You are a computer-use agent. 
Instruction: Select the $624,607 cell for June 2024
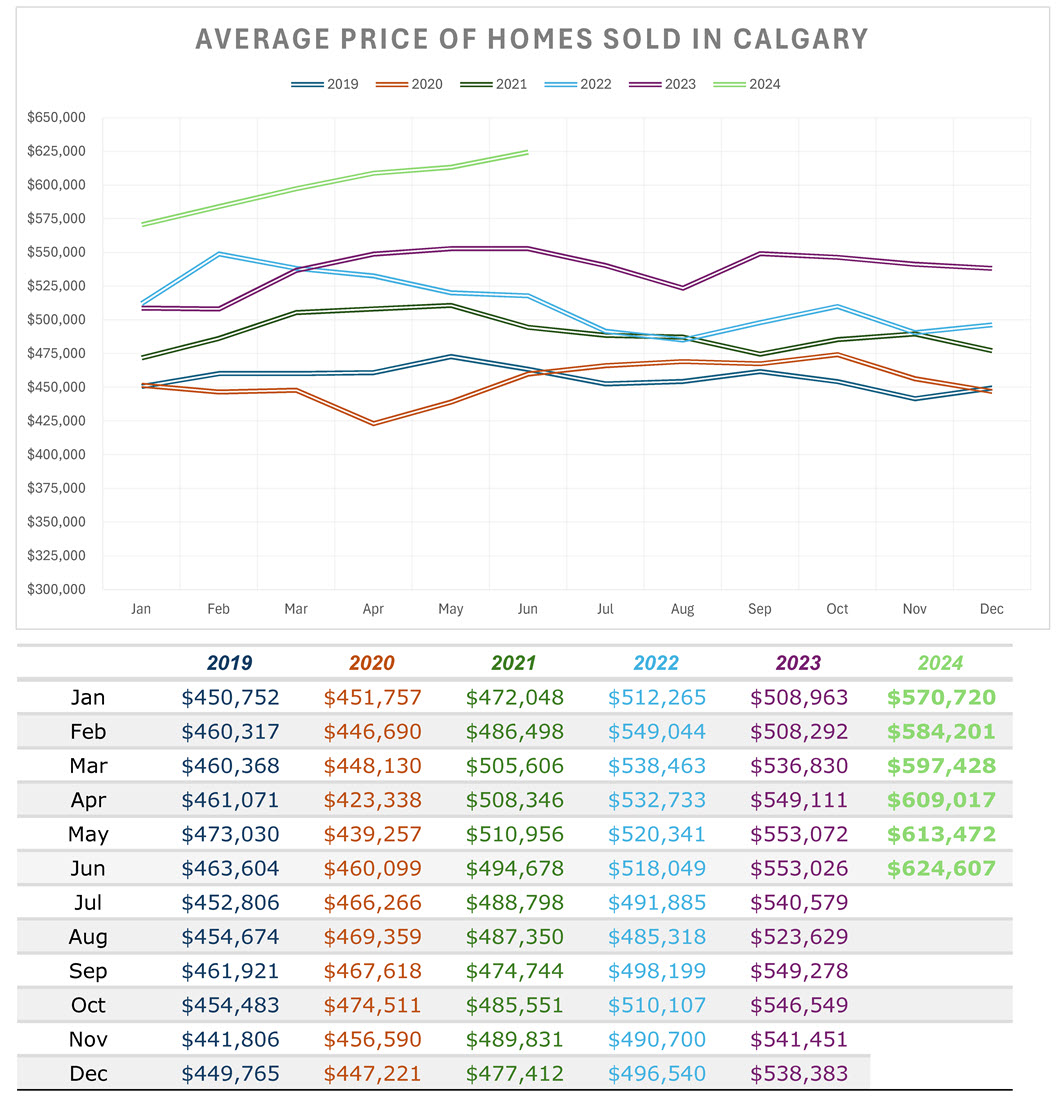pos(941,868)
